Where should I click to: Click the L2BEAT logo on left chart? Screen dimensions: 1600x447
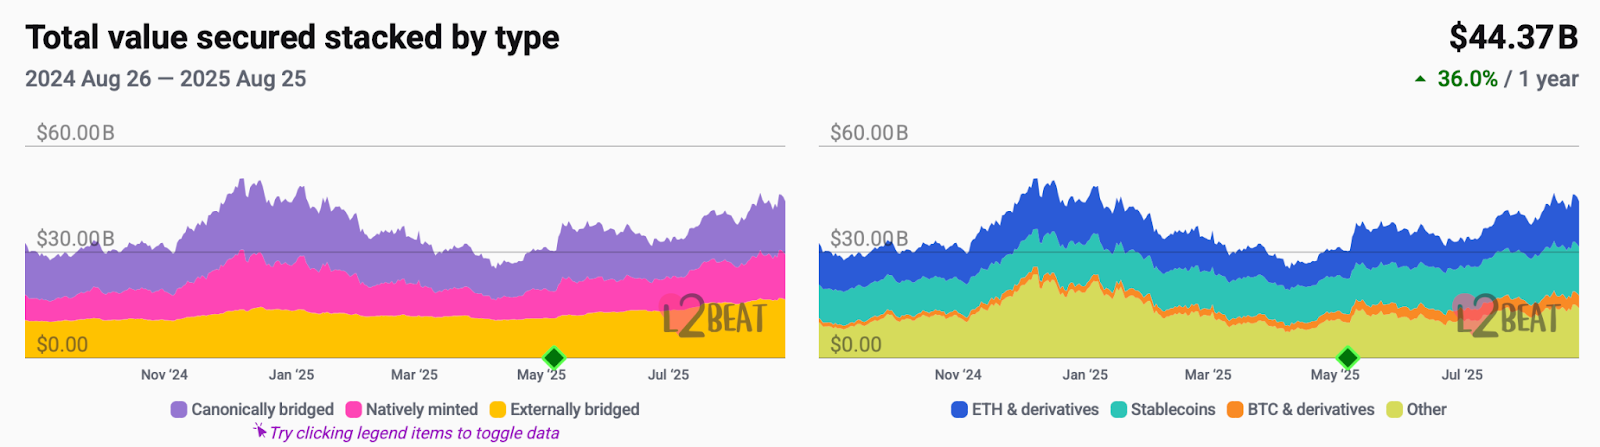pyautogui.click(x=715, y=318)
